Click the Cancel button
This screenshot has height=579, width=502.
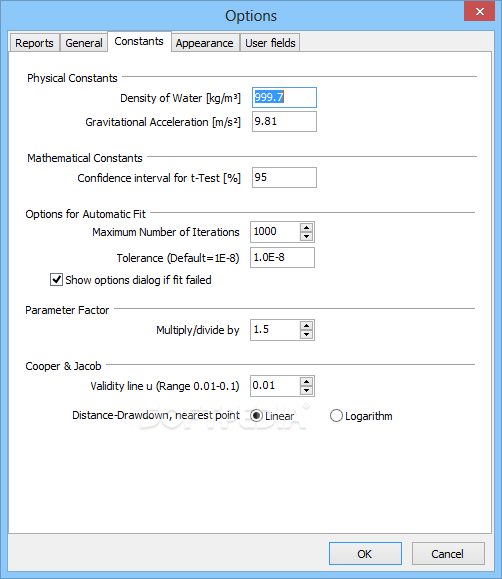click(448, 554)
